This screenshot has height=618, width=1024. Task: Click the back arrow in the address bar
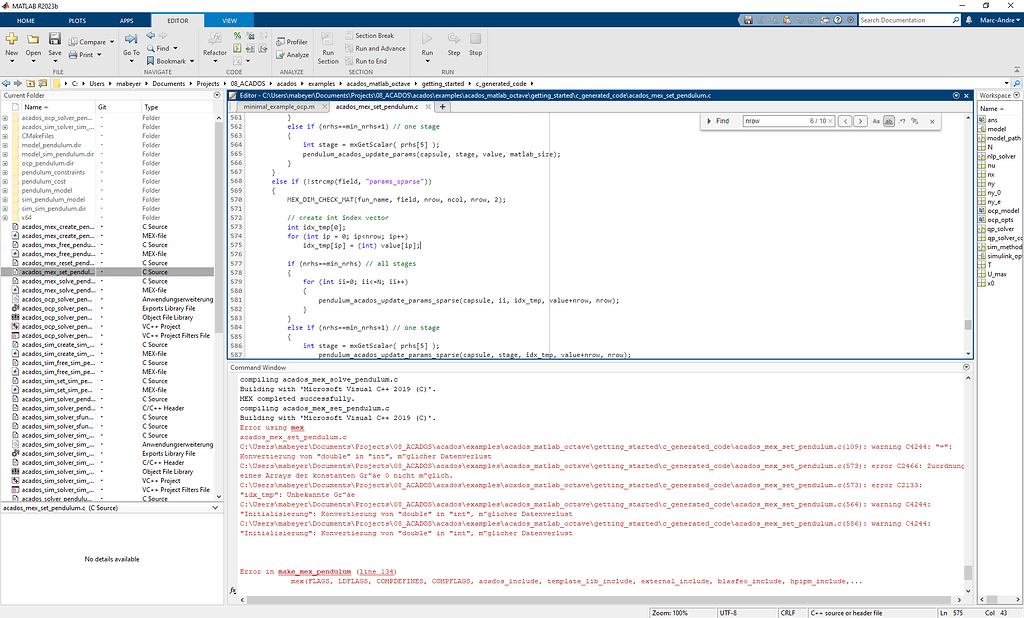(6, 84)
